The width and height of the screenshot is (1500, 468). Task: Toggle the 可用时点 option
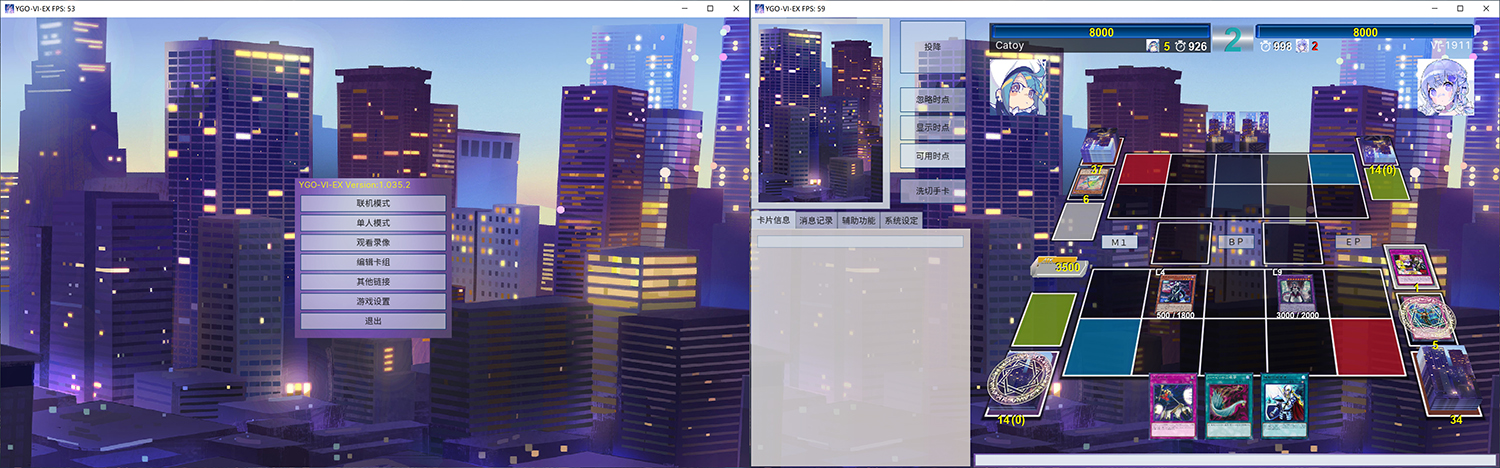(933, 155)
